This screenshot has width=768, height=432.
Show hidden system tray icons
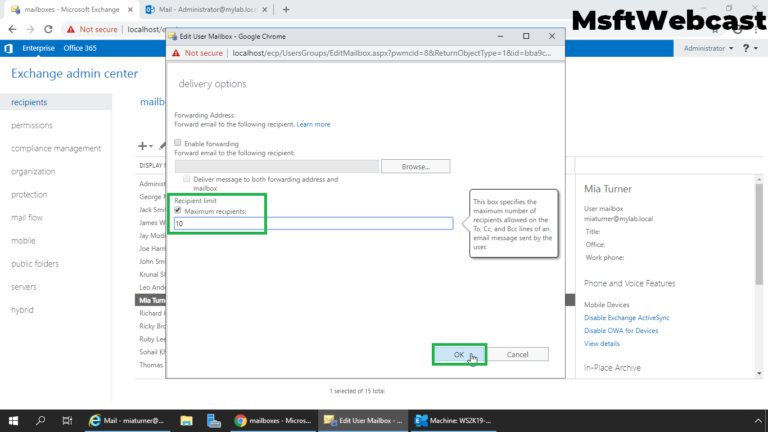[x=758, y=420]
